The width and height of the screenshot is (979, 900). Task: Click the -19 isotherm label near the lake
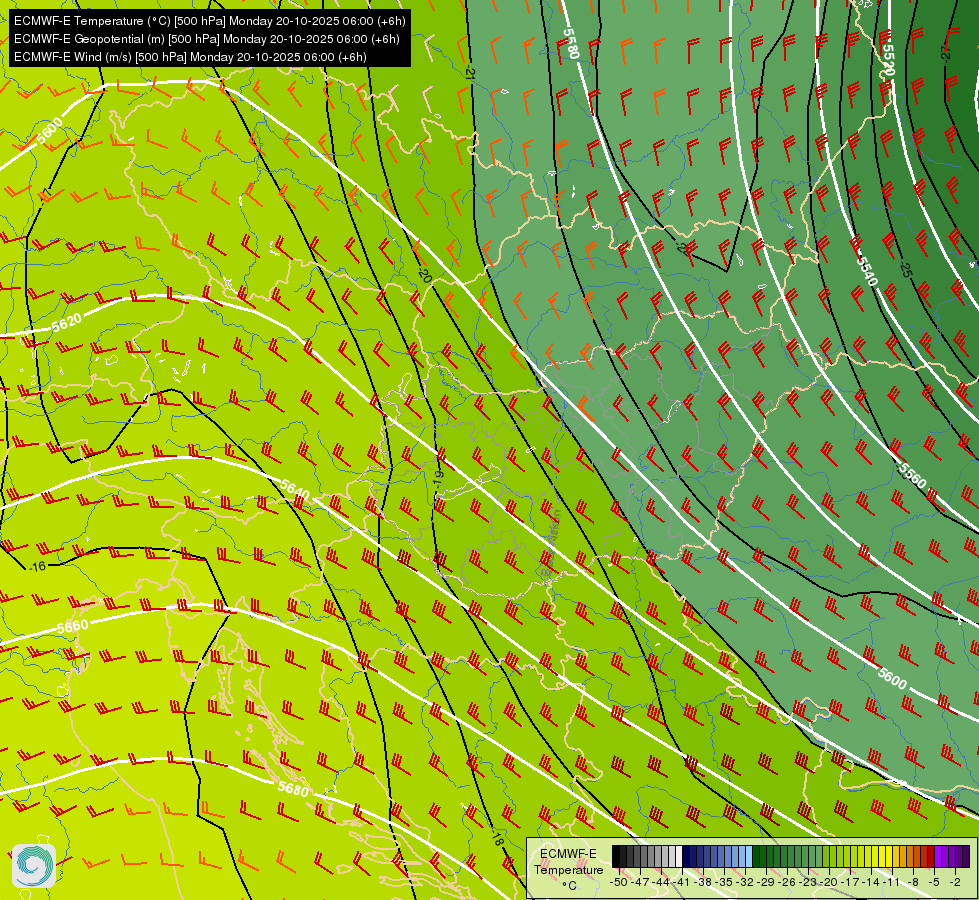coord(438,479)
